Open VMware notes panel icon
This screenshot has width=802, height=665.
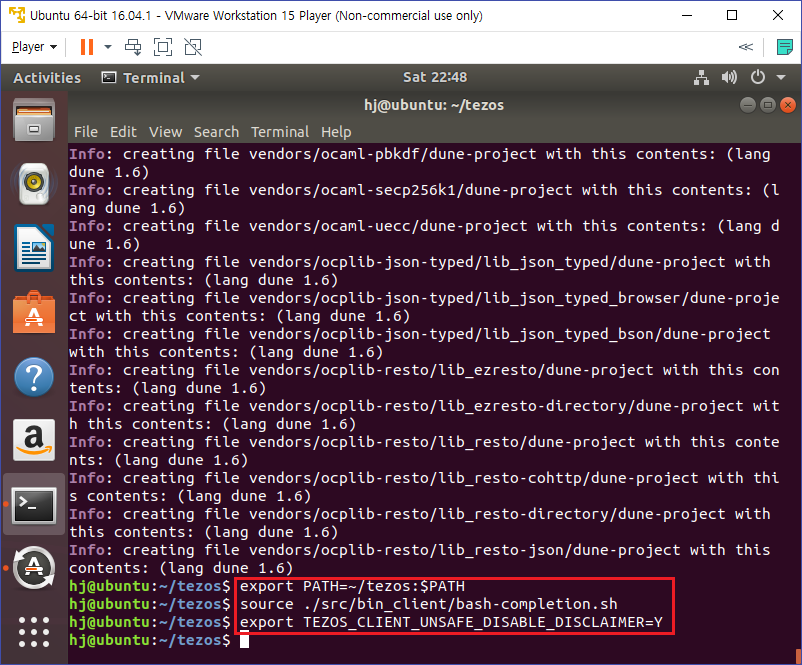tap(784, 47)
